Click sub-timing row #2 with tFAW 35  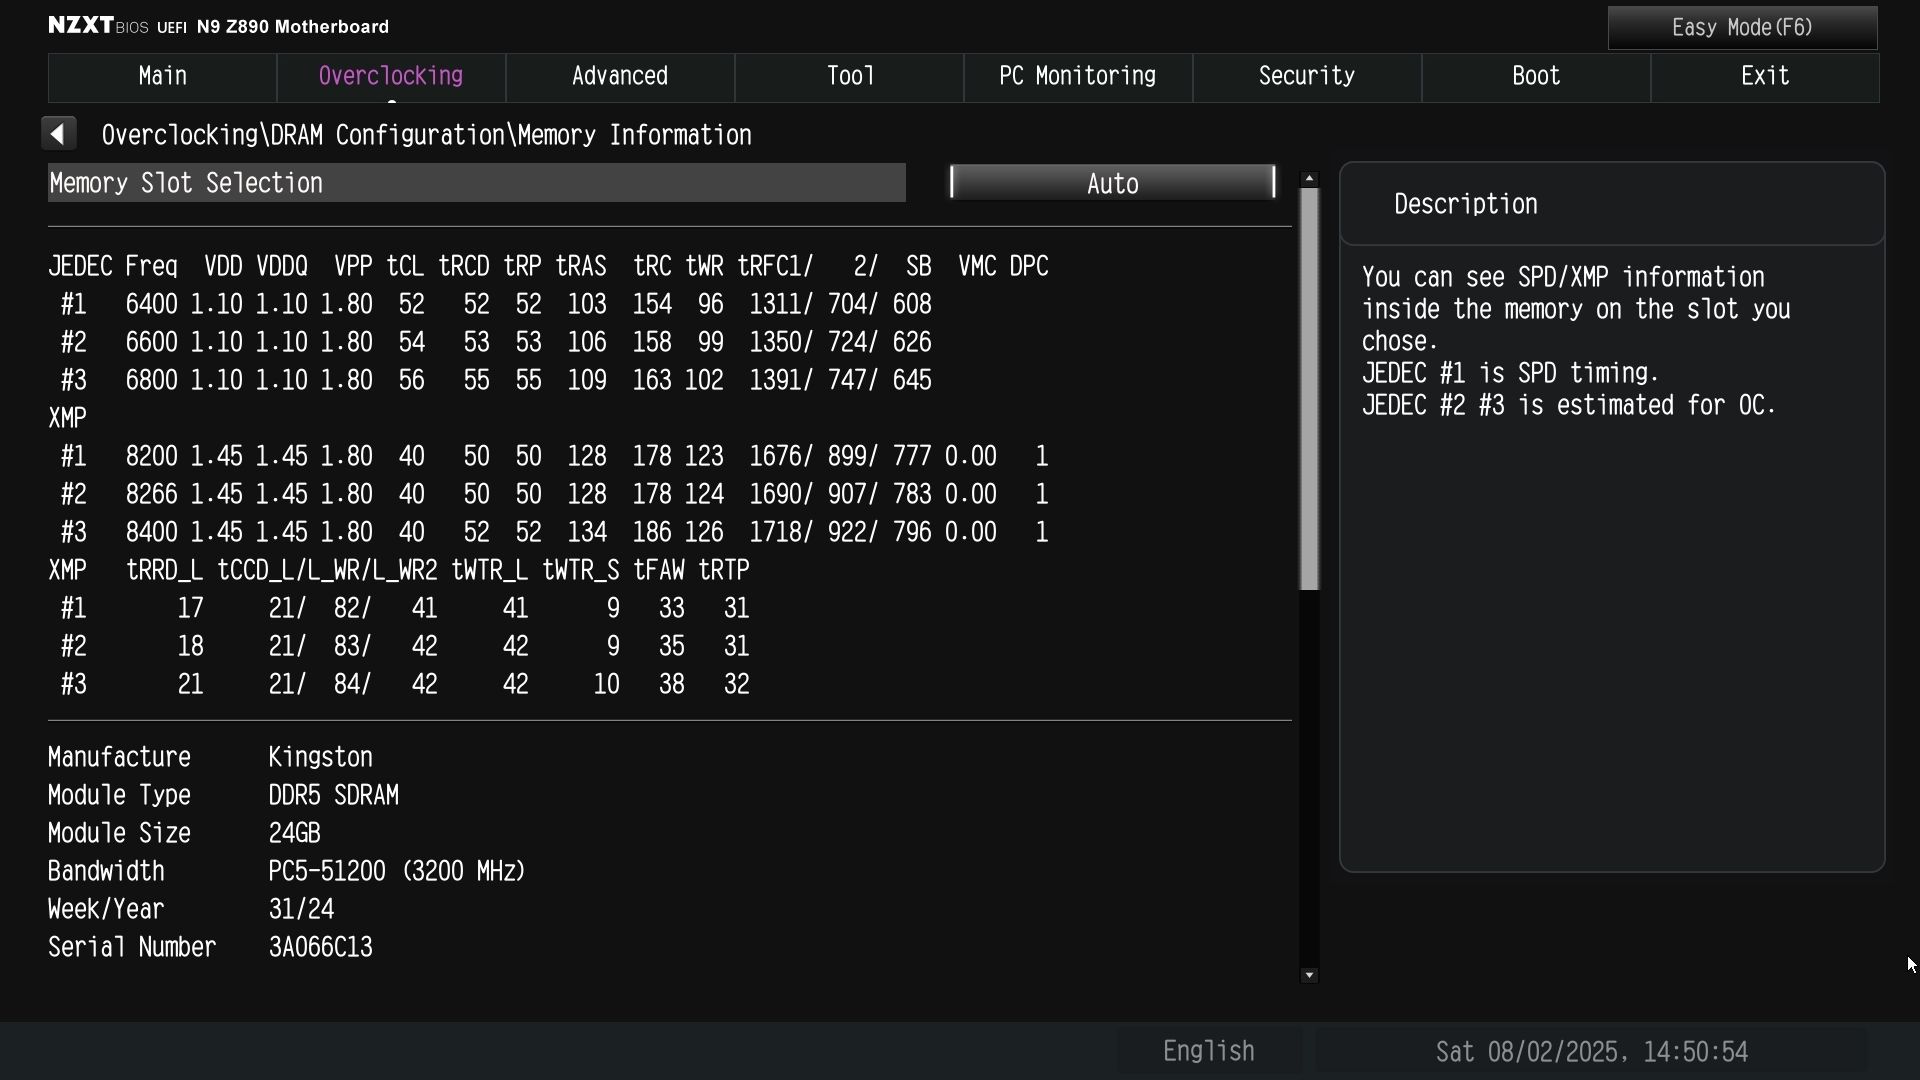point(405,646)
